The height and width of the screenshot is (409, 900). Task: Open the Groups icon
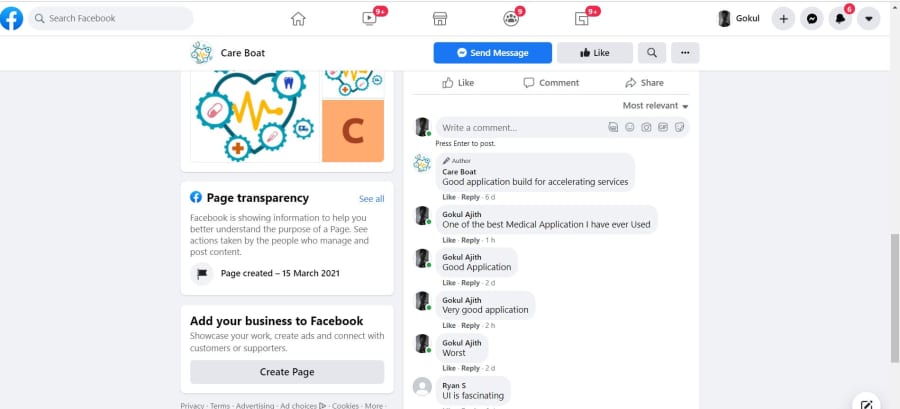pyautogui.click(x=510, y=19)
